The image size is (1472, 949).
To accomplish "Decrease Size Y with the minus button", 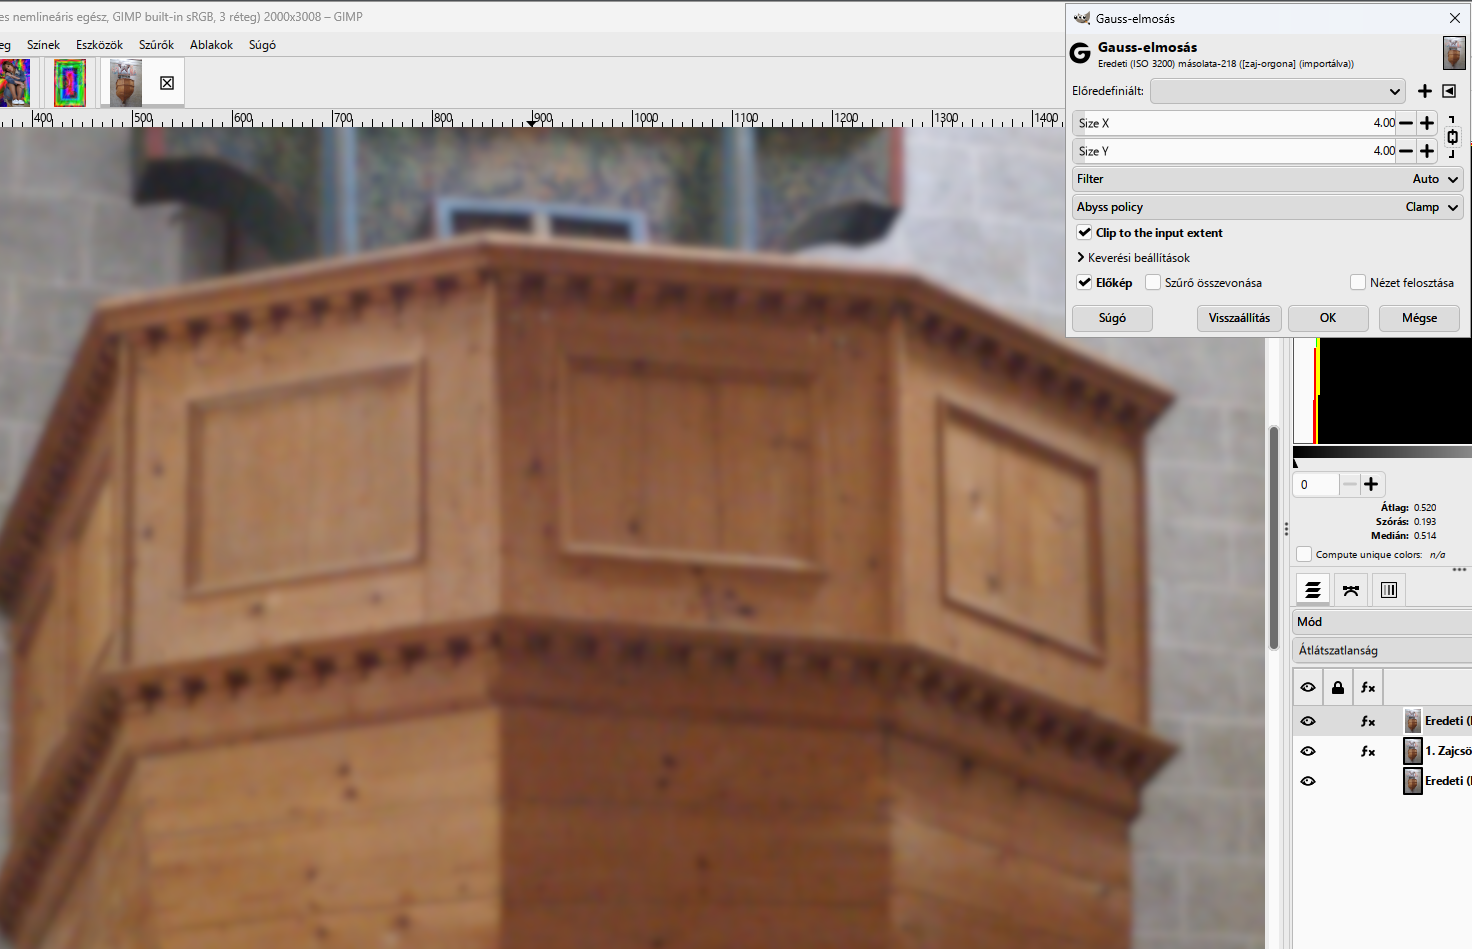I will pyautogui.click(x=1406, y=151).
